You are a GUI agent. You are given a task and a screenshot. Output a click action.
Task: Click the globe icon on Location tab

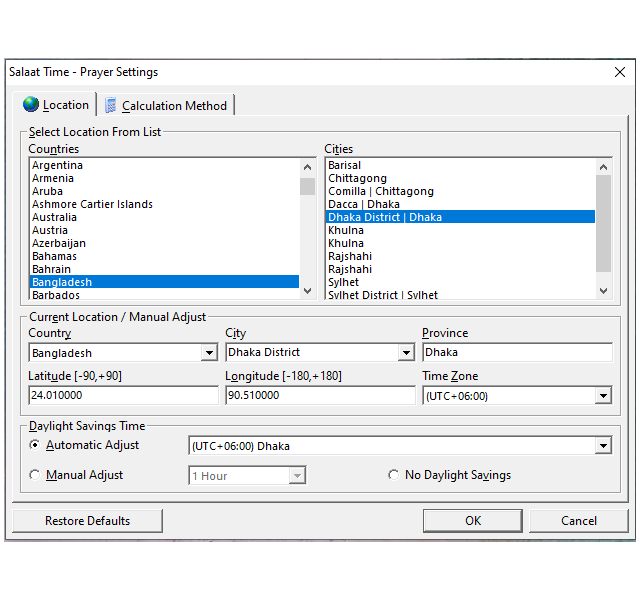(31, 104)
